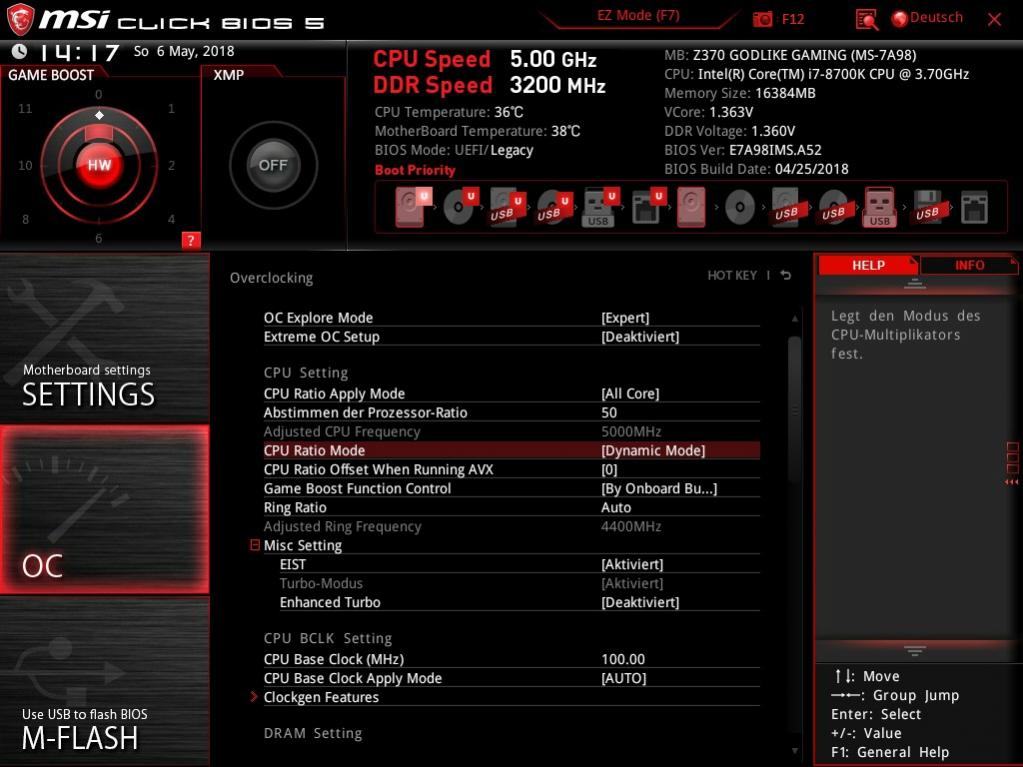The height and width of the screenshot is (767, 1023).
Task: Open AVX ratio offset [0] options
Action: 609,469
